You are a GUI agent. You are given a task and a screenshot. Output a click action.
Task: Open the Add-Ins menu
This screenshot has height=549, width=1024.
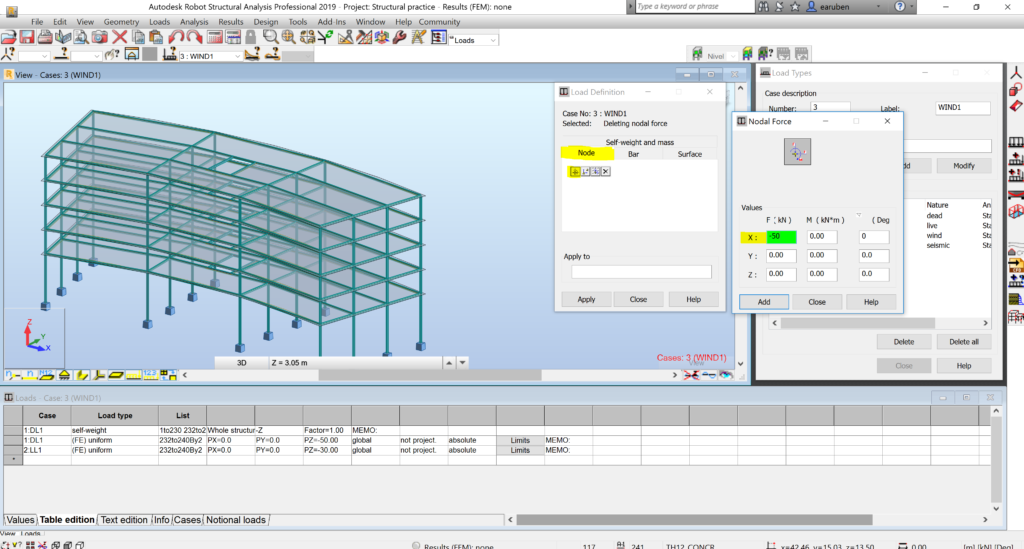[332, 22]
